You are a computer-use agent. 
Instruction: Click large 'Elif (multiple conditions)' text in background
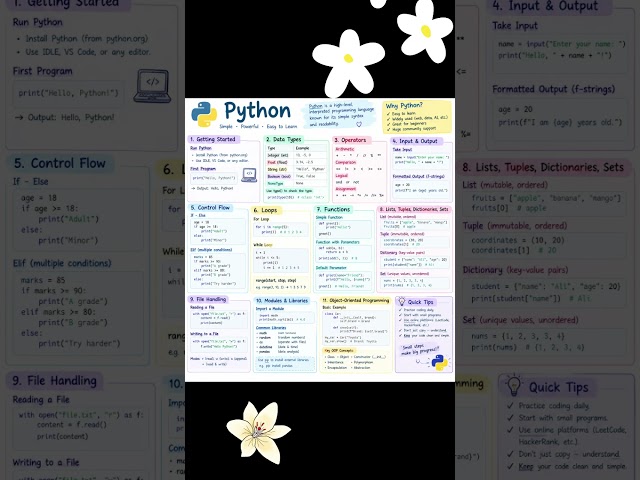[62, 263]
